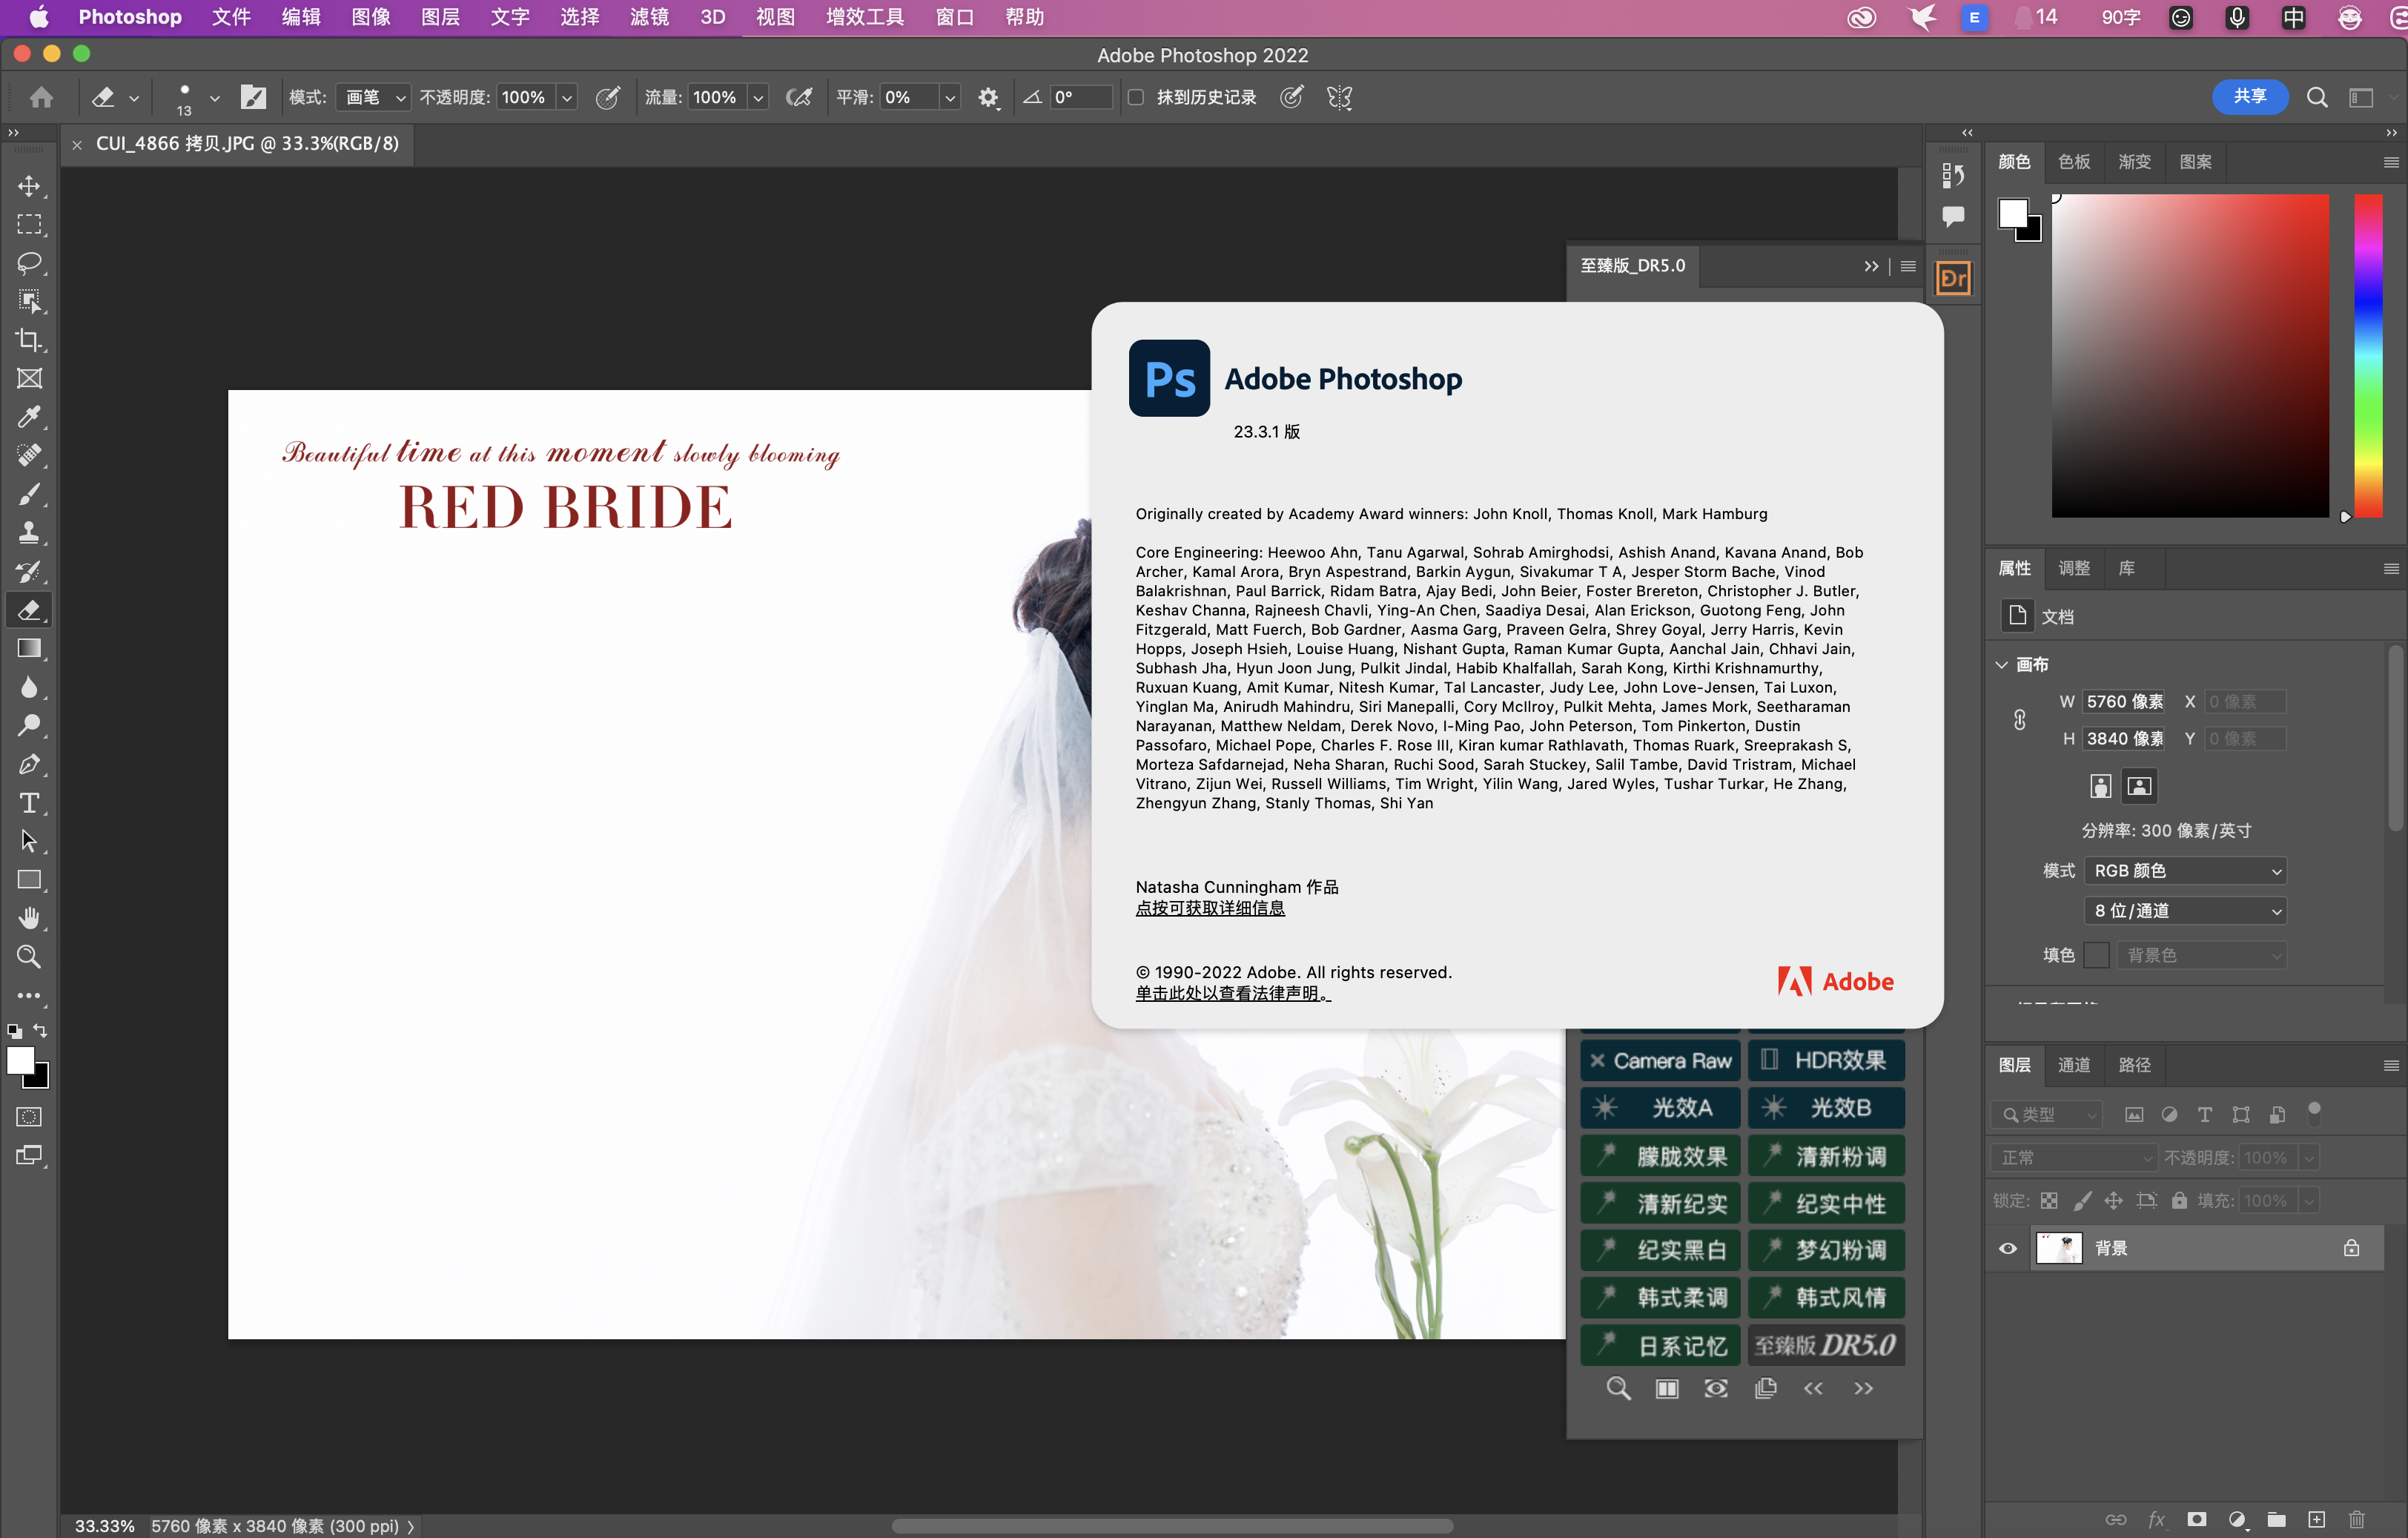
Task: Select the Crop tool
Action: tap(29, 340)
